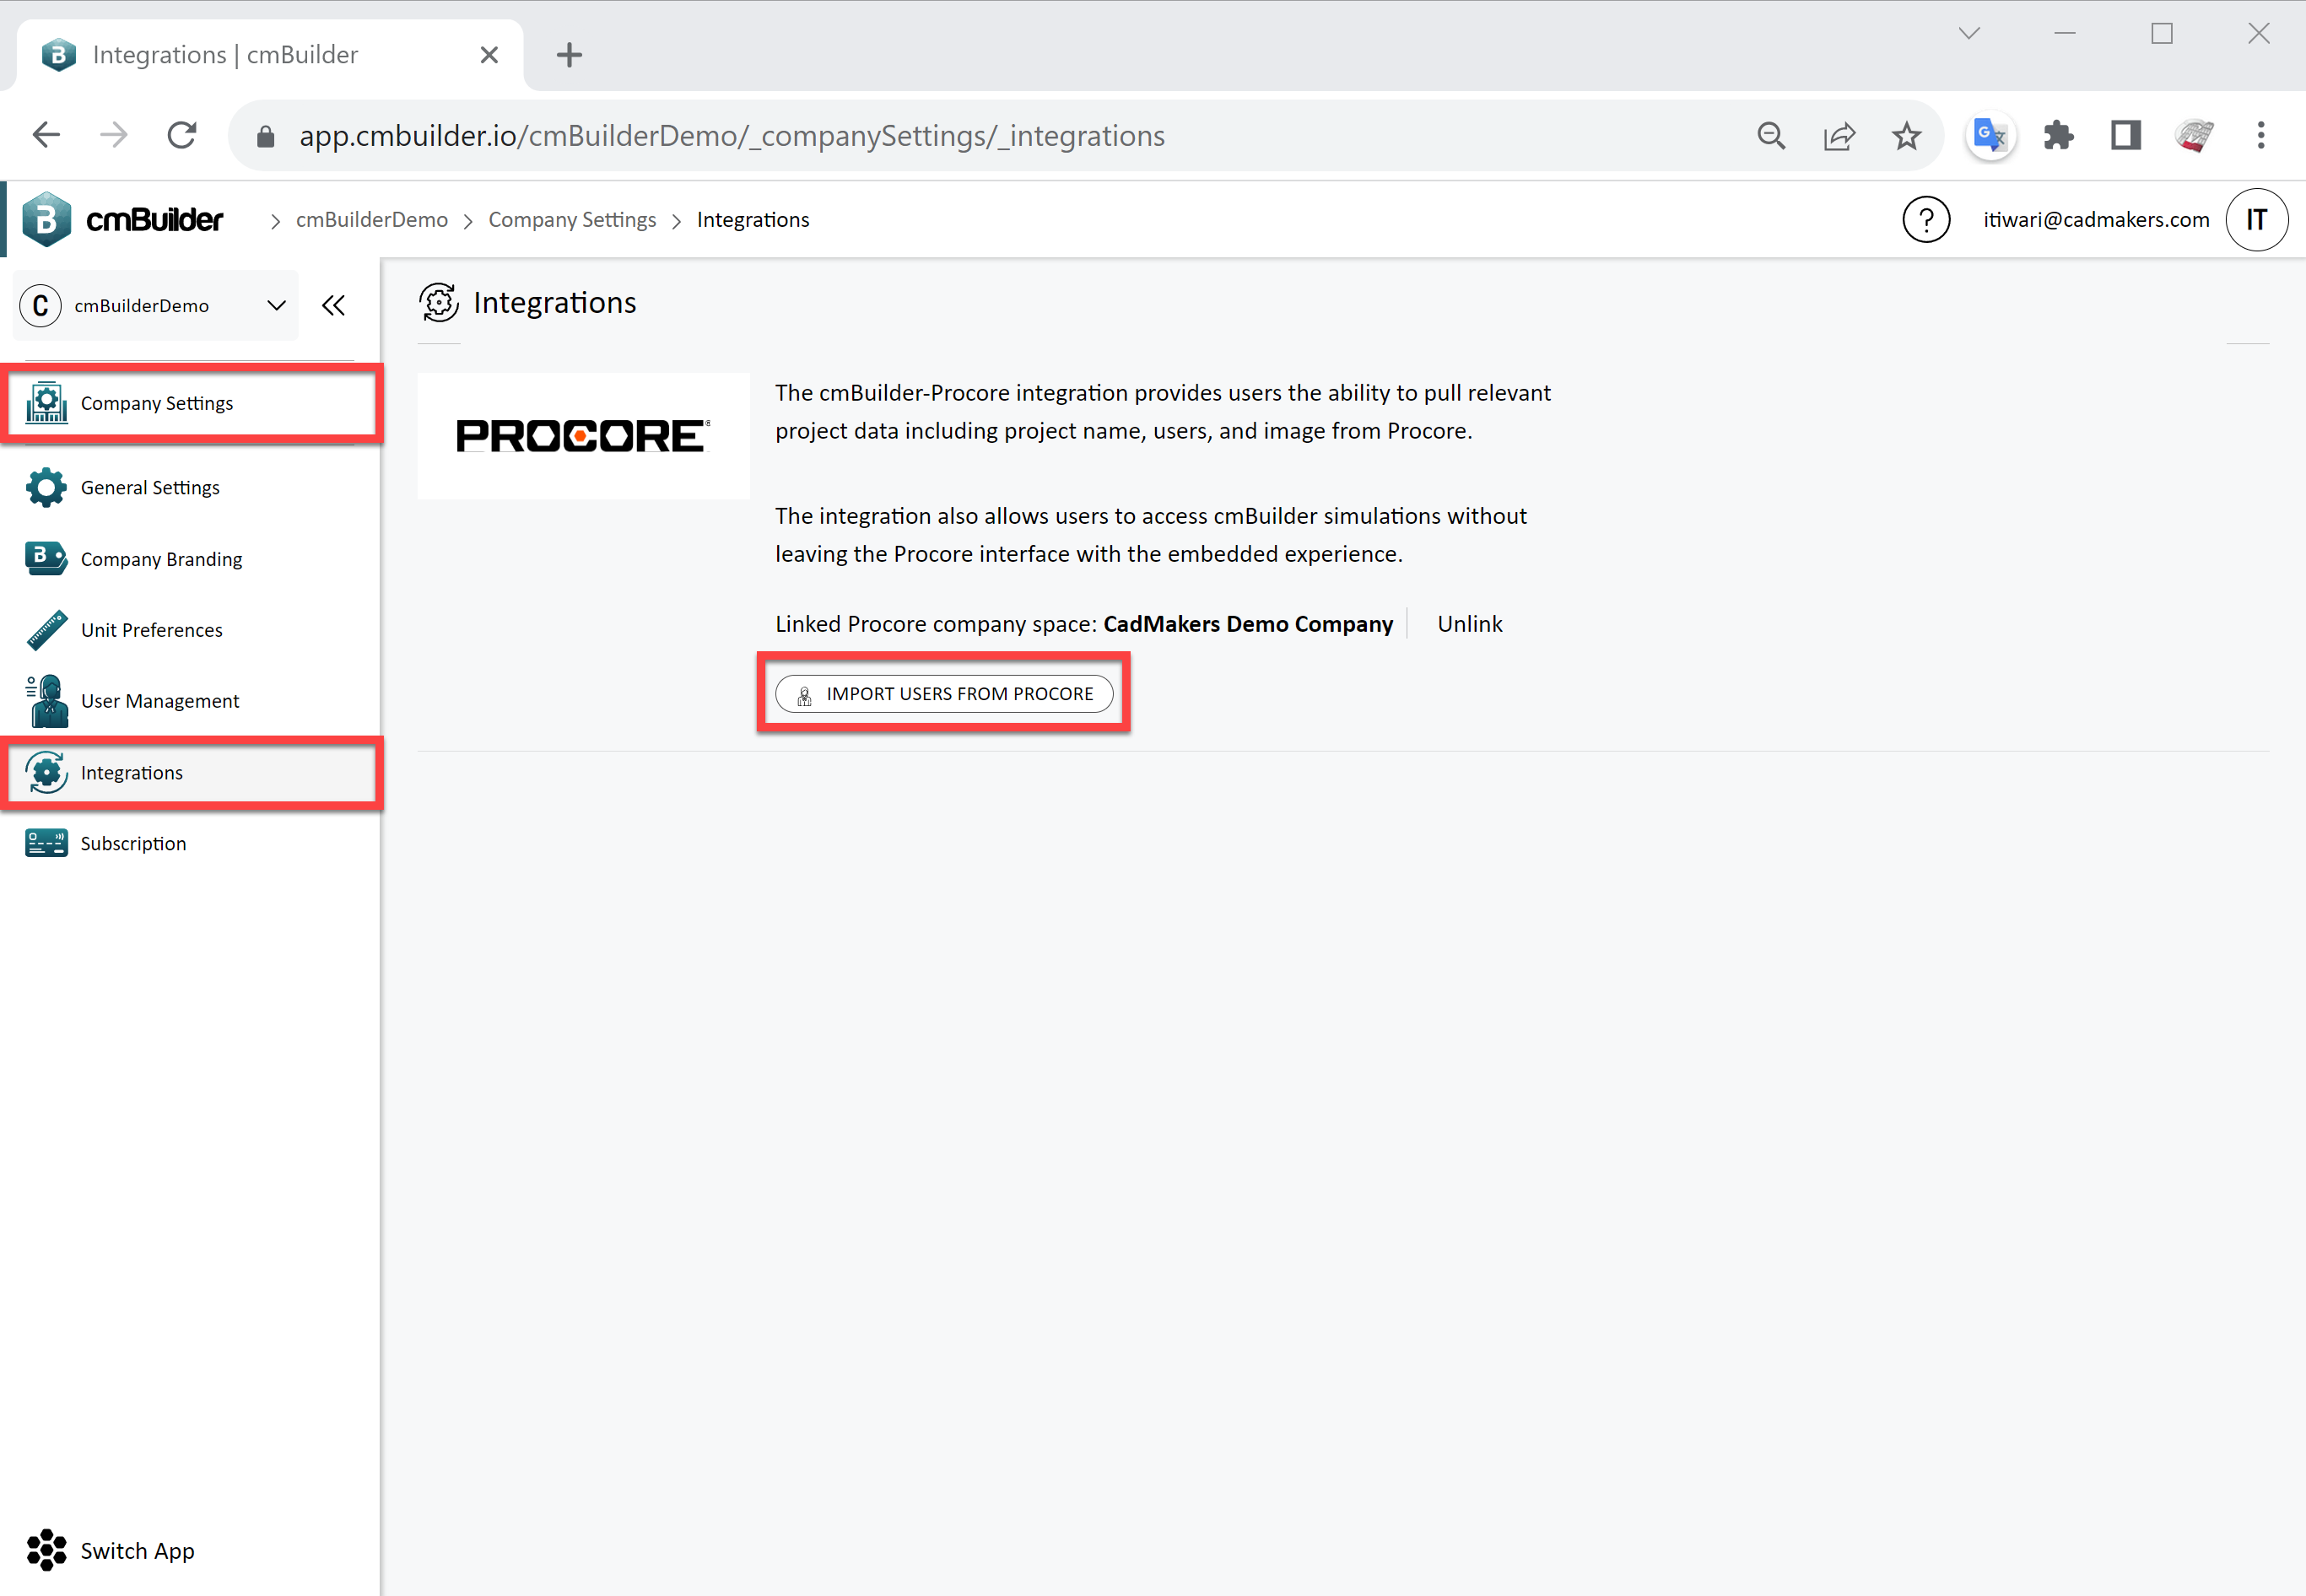This screenshot has width=2306, height=1596.
Task: Go forward in browser
Action: [x=114, y=135]
